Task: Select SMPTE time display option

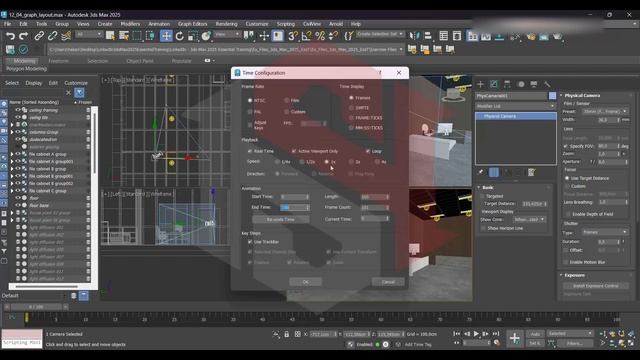Action: pos(351,108)
